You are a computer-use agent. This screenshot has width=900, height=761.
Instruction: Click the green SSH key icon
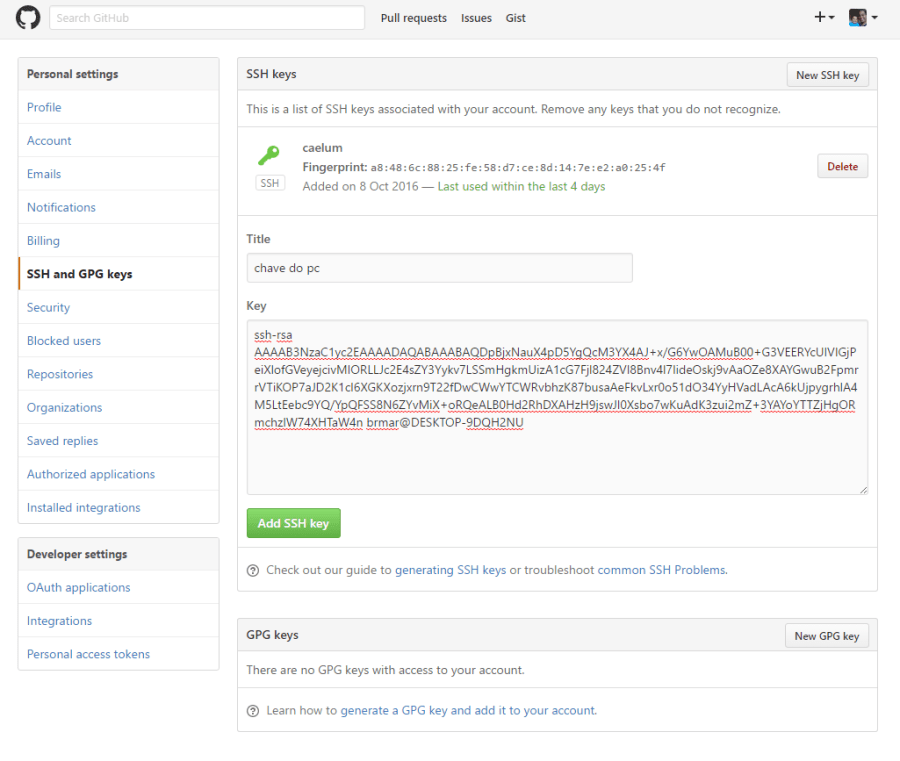point(268,156)
